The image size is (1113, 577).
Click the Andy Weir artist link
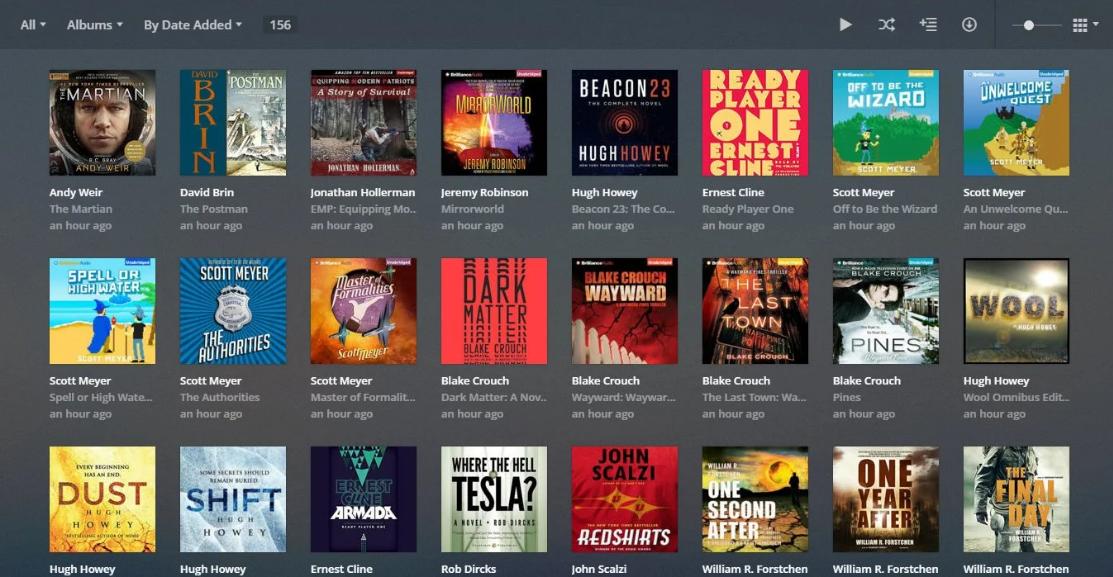[x=76, y=192]
